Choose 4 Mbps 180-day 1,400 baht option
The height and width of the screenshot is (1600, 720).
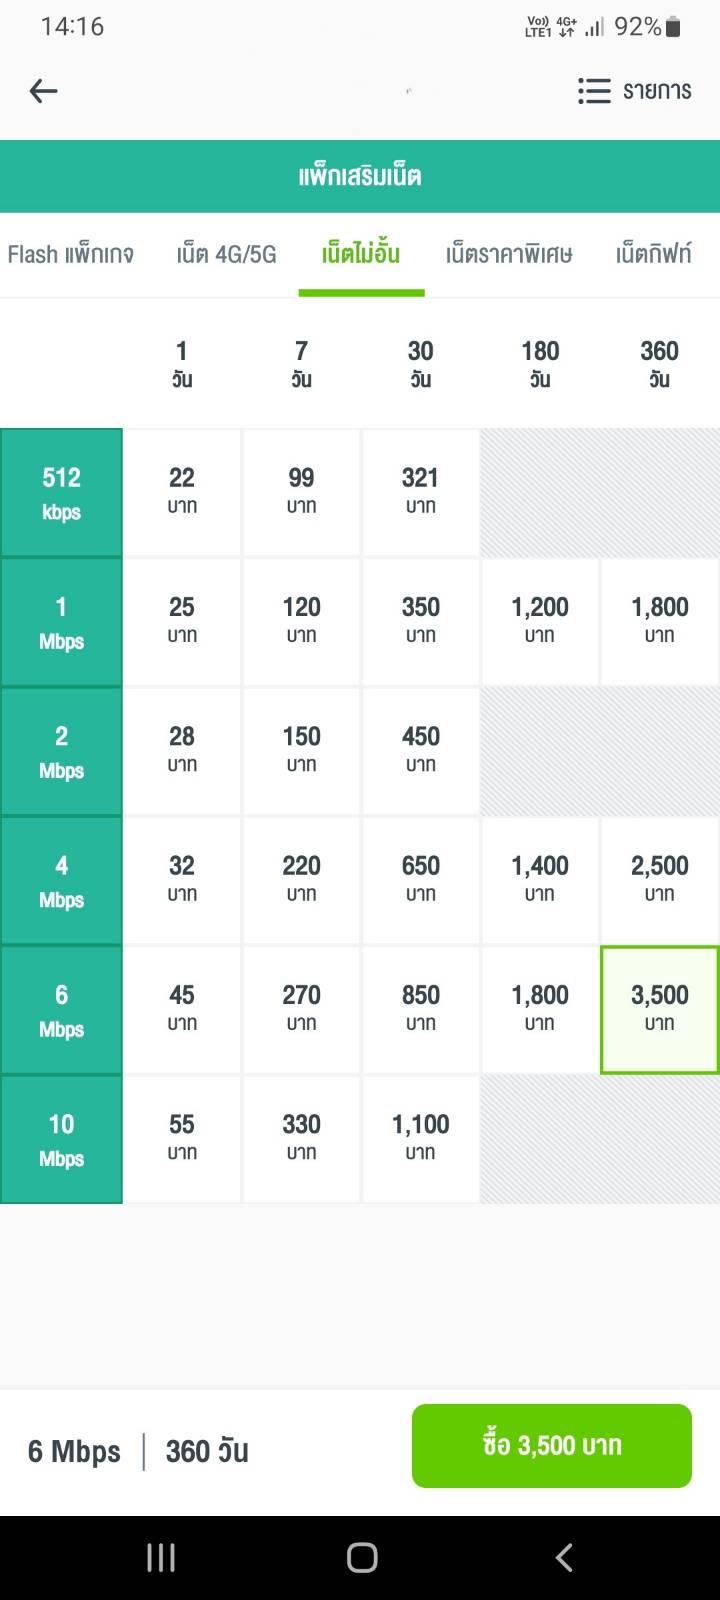pyautogui.click(x=540, y=879)
